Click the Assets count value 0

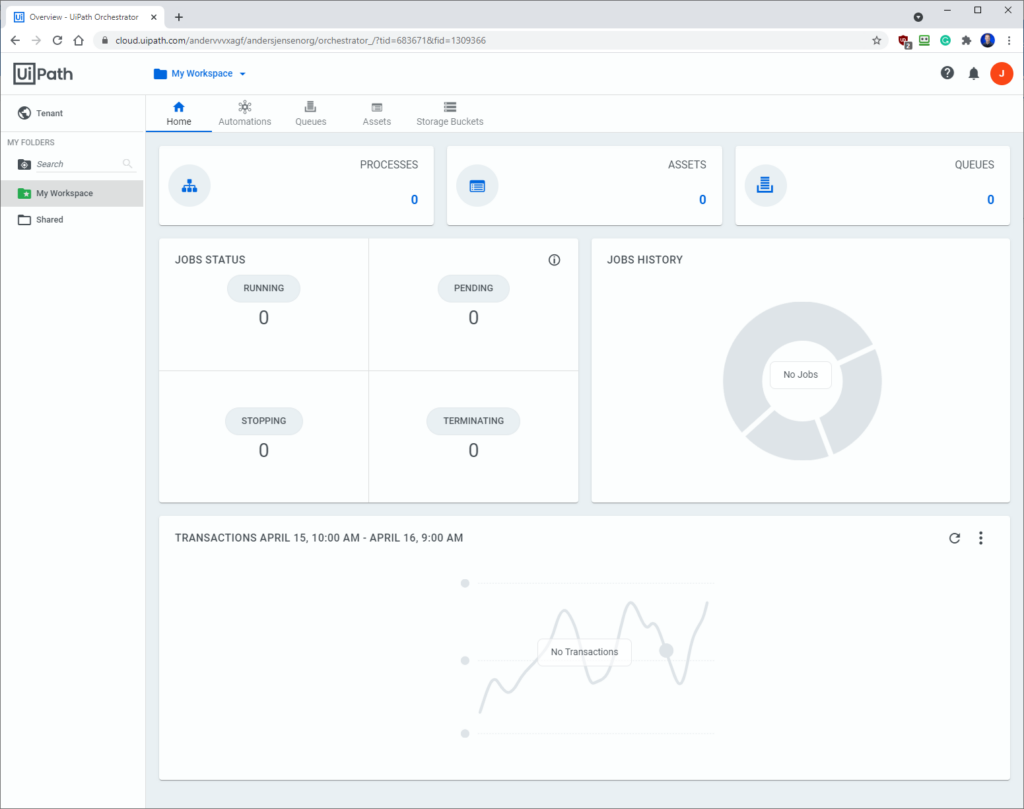tap(703, 200)
